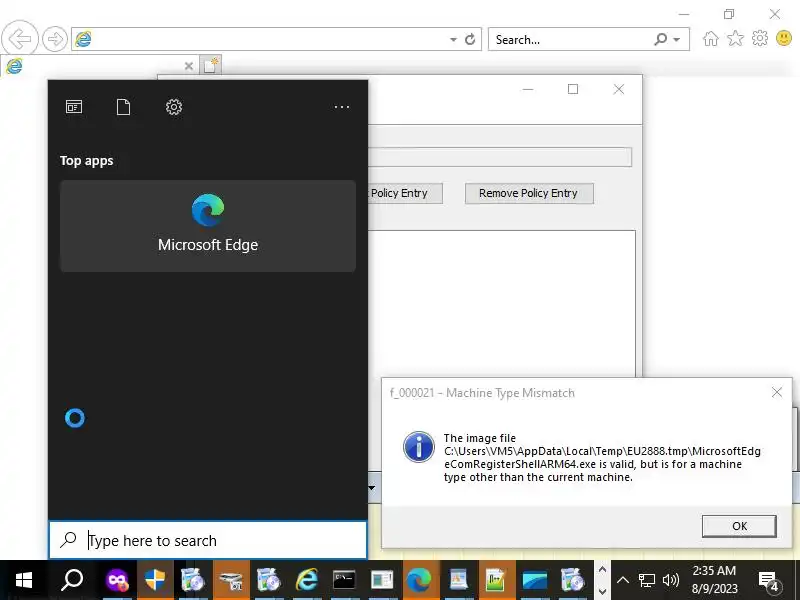This screenshot has height=600, width=800.
Task: Click the blue information icon in dialog
Action: [419, 447]
